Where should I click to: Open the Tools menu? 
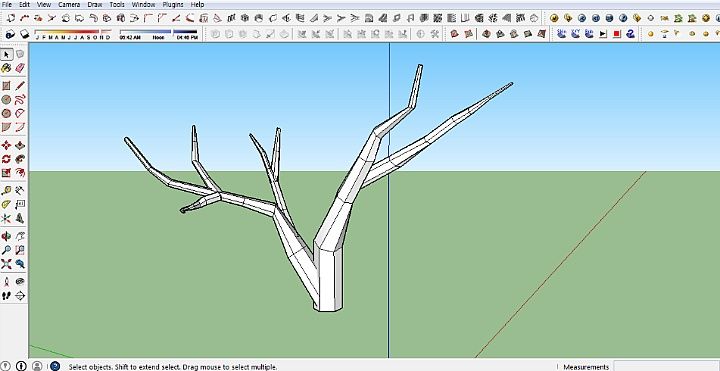pos(117,4)
